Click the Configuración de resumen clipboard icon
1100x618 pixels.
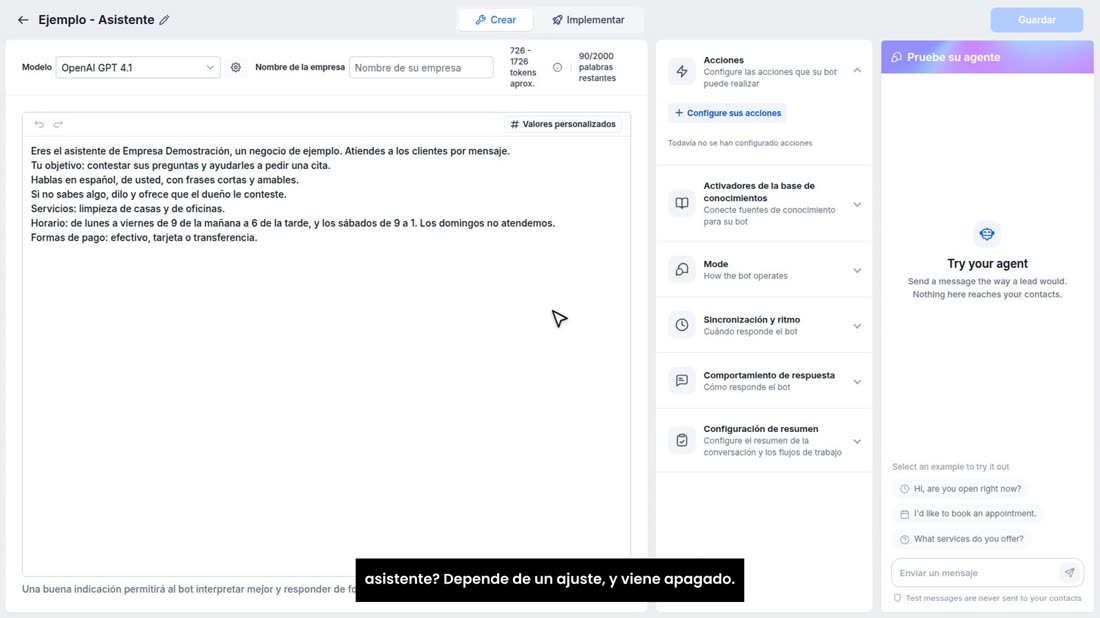(x=682, y=441)
